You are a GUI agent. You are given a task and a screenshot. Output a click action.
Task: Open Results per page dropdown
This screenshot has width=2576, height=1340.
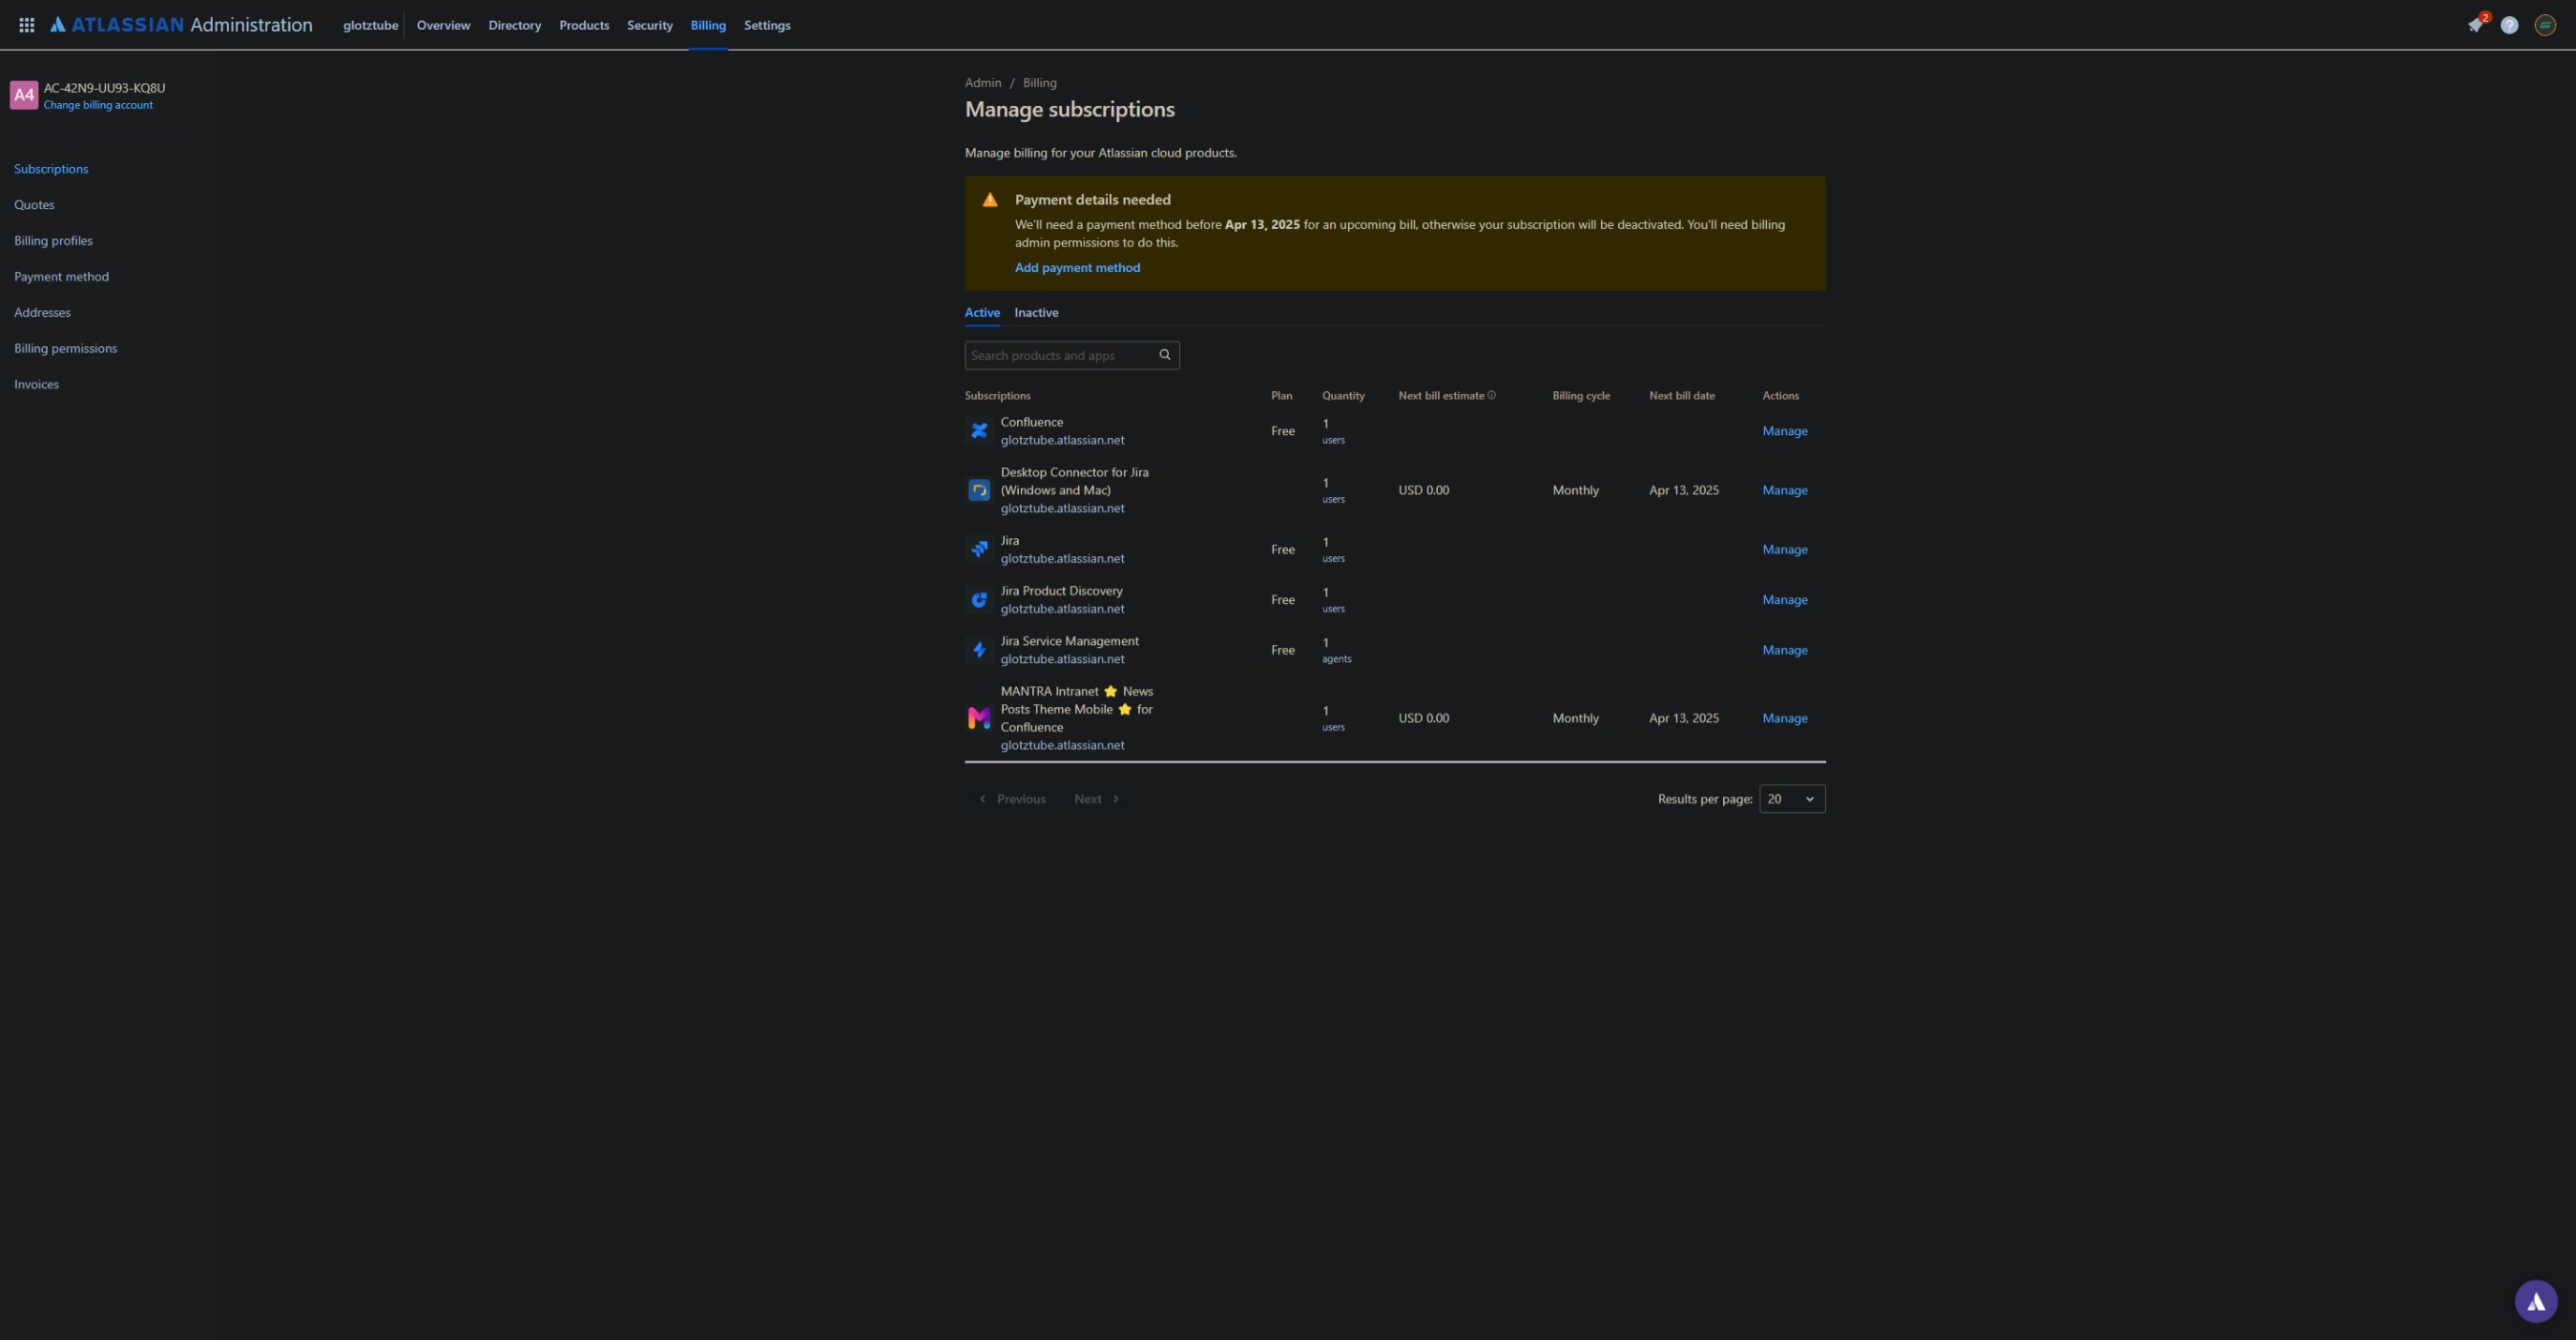[x=1792, y=799]
